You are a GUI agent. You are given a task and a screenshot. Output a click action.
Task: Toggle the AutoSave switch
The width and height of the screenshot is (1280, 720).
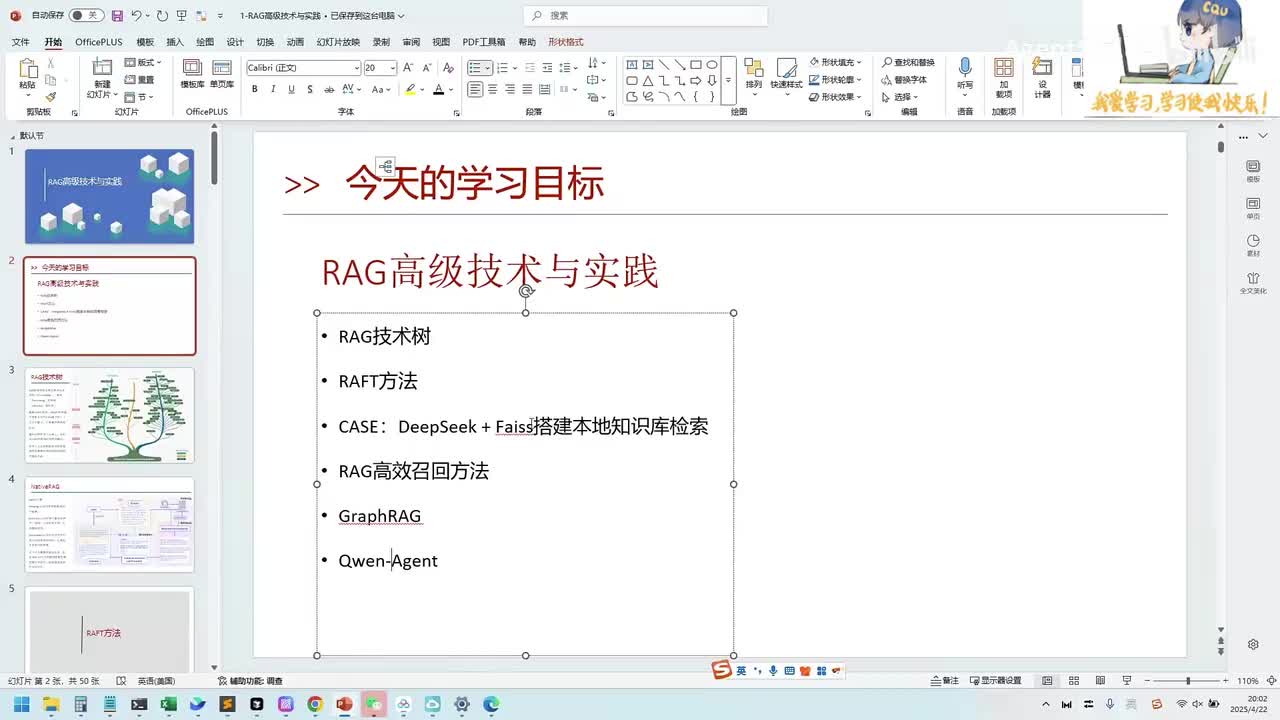pyautogui.click(x=85, y=16)
